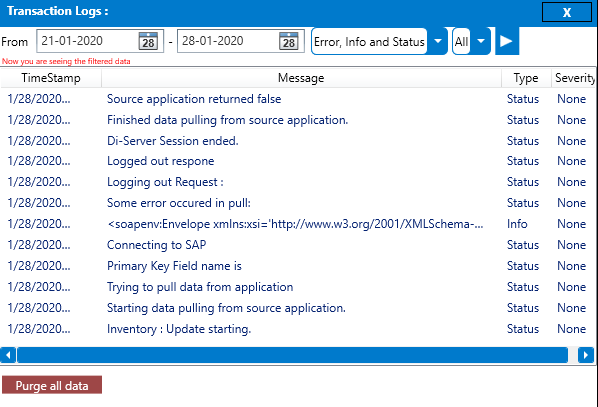Click the horizontal scrollbar right arrow

tap(585, 355)
